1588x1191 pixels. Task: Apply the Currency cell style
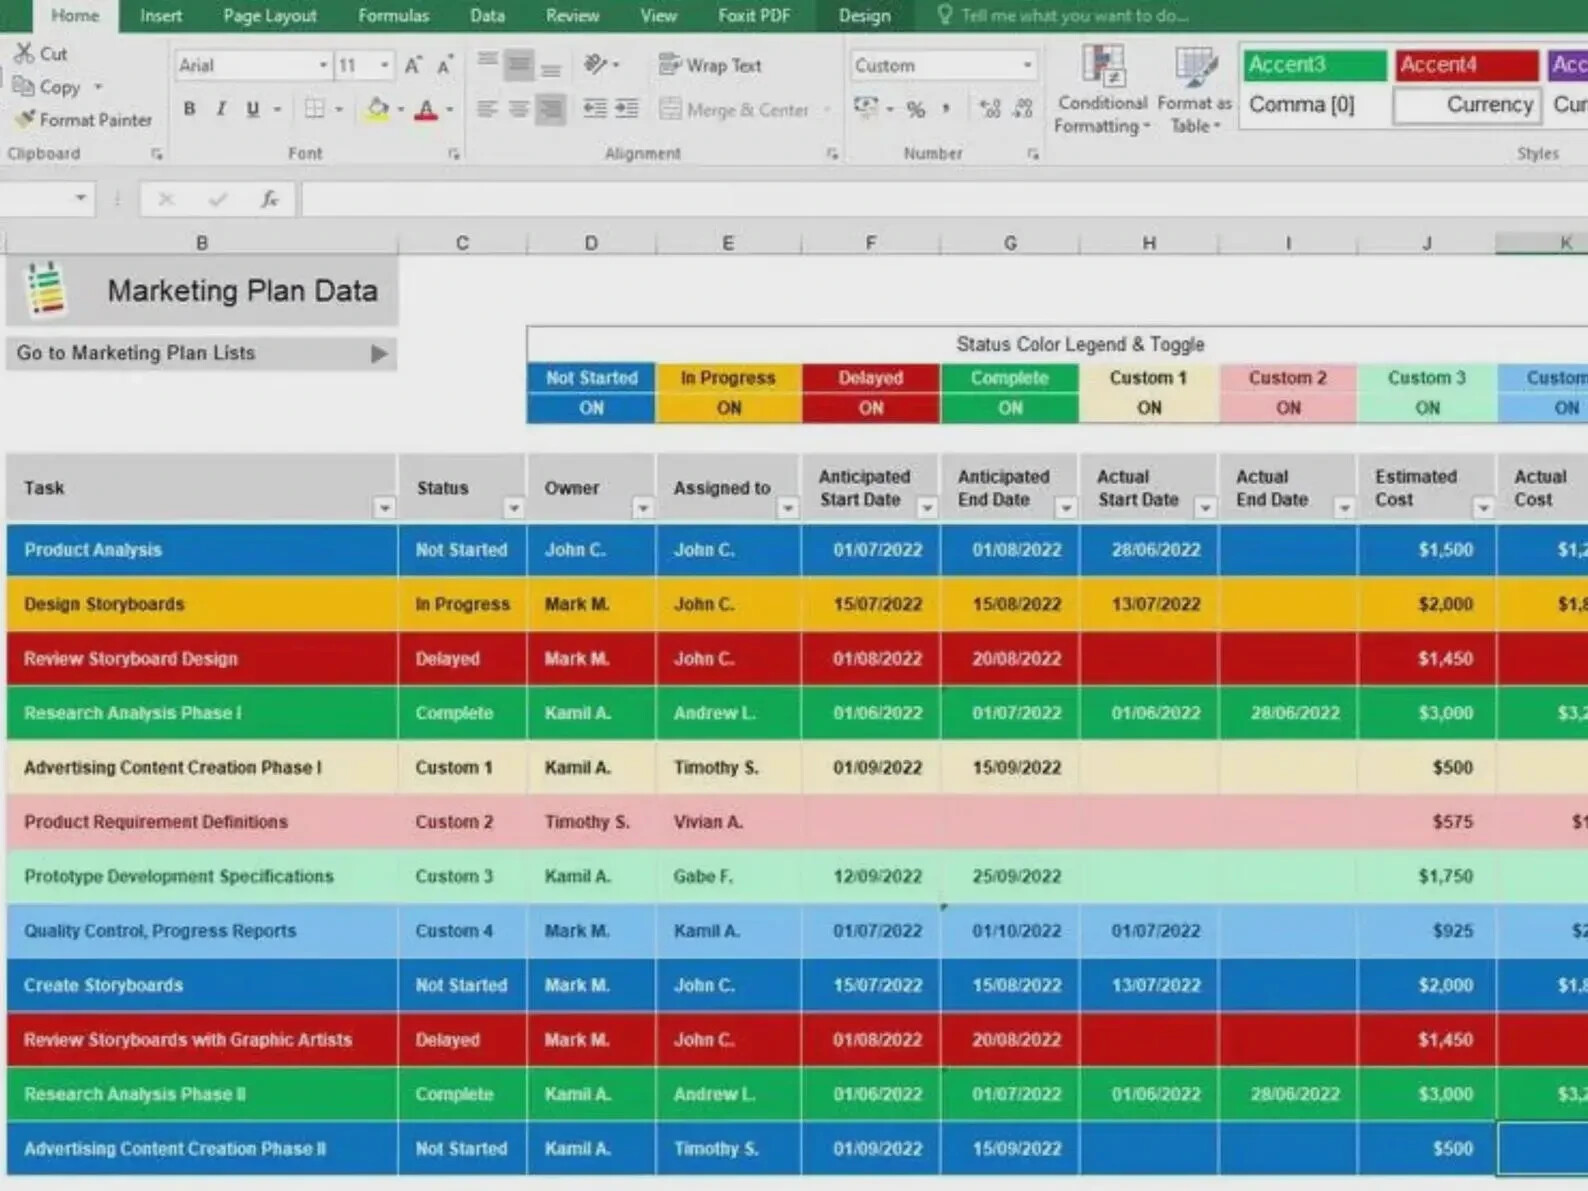(x=1466, y=105)
